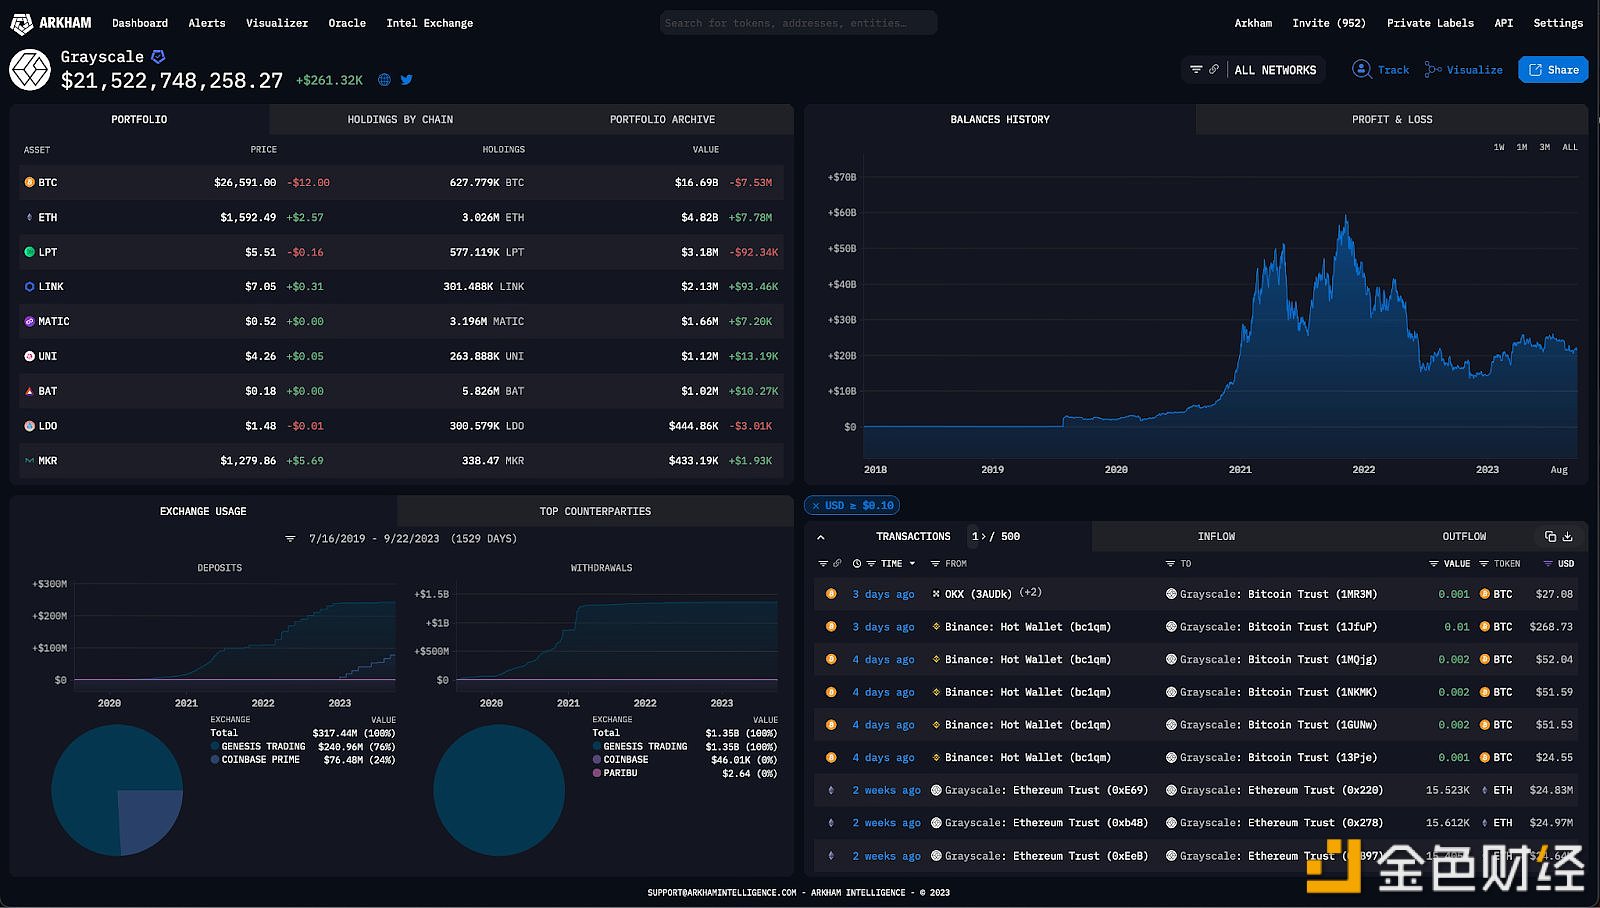Image resolution: width=1600 pixels, height=908 pixels.
Task: Click the verified badge next to Grayscale
Action: point(158,57)
